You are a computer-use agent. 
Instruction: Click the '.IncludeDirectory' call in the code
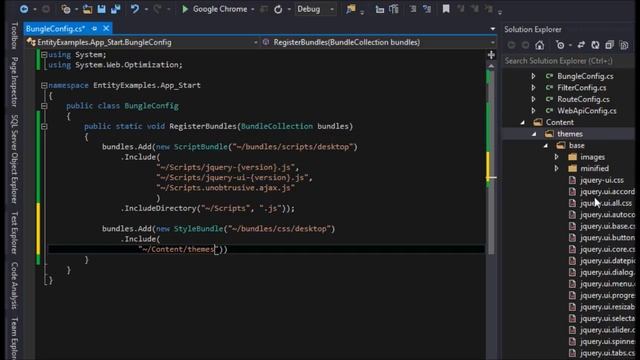(x=158, y=209)
